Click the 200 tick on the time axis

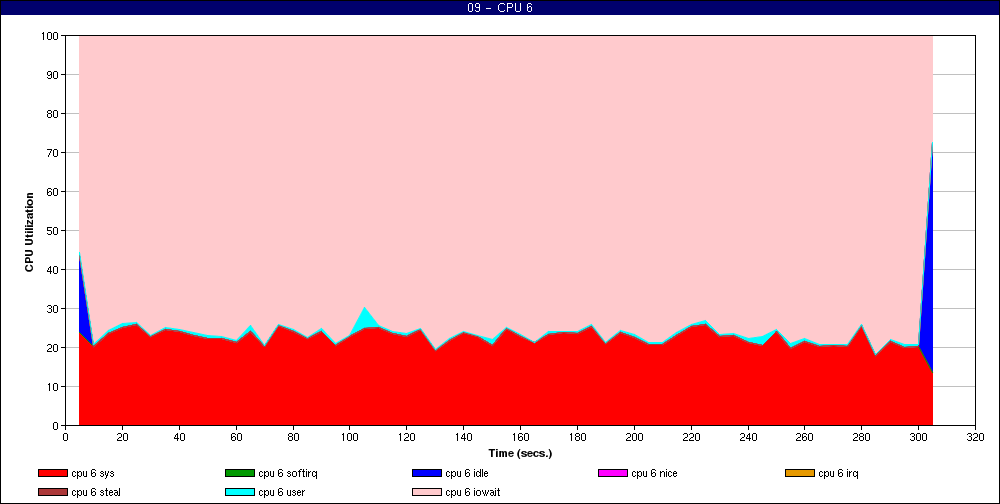tap(634, 437)
